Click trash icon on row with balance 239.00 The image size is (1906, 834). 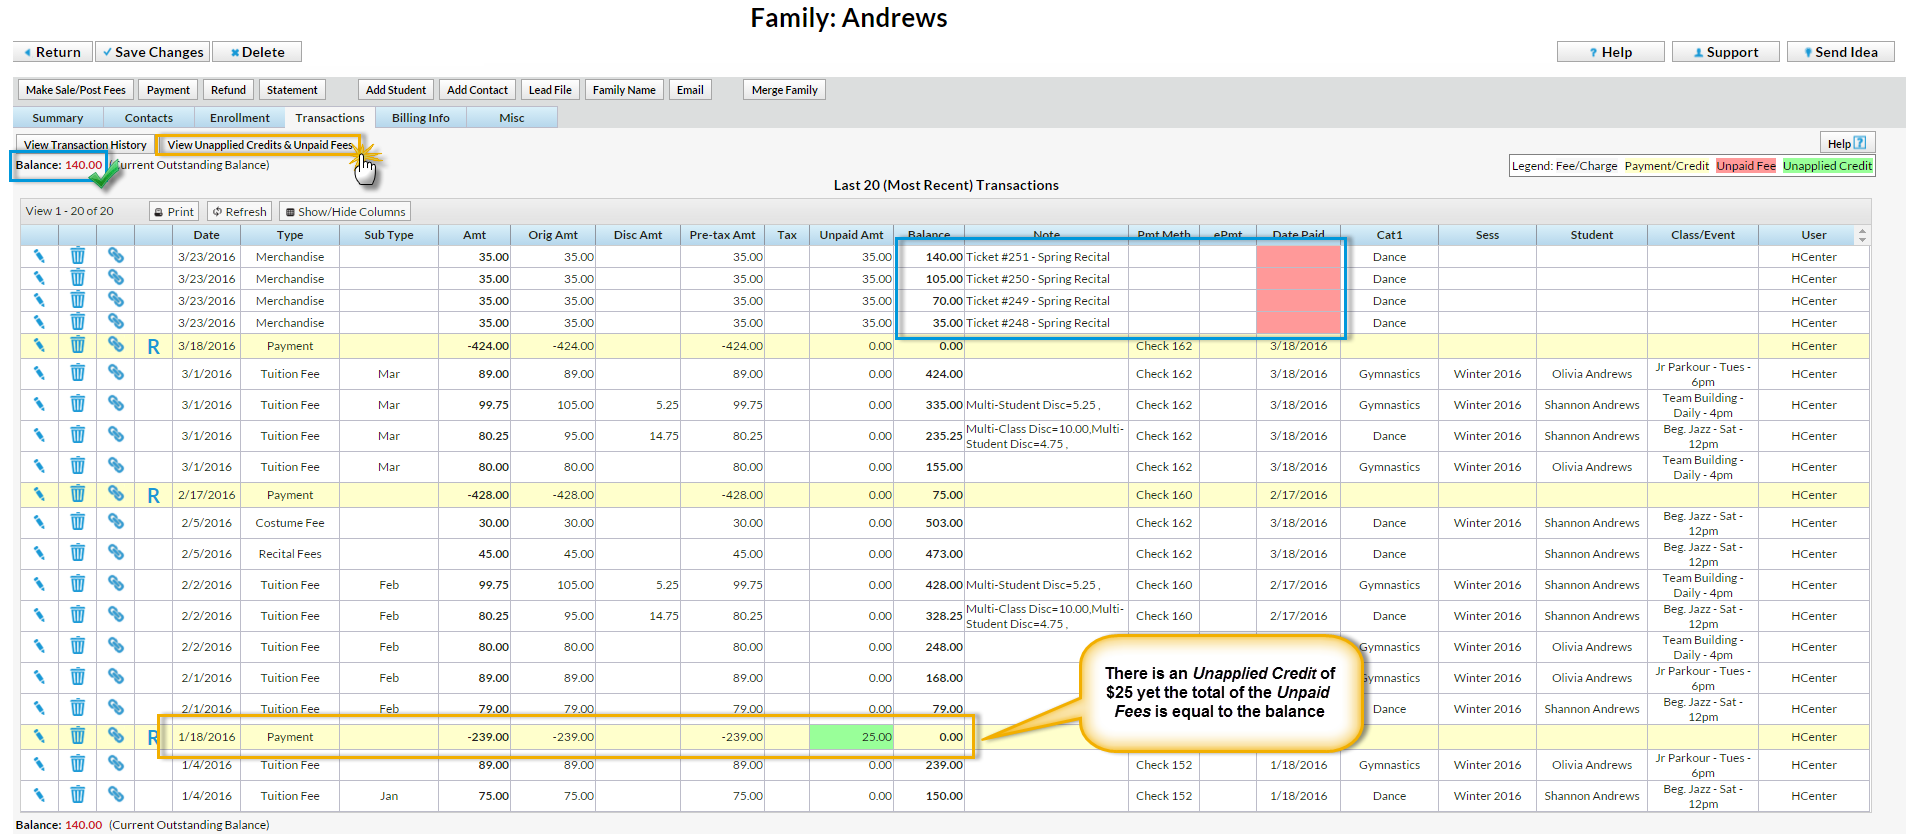point(77,764)
